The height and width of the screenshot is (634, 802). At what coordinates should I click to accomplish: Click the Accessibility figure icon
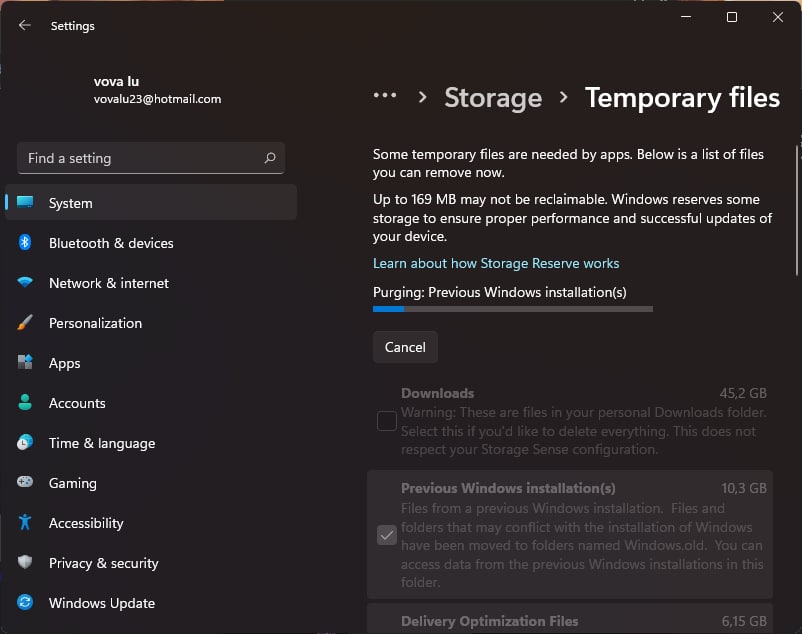(25, 522)
